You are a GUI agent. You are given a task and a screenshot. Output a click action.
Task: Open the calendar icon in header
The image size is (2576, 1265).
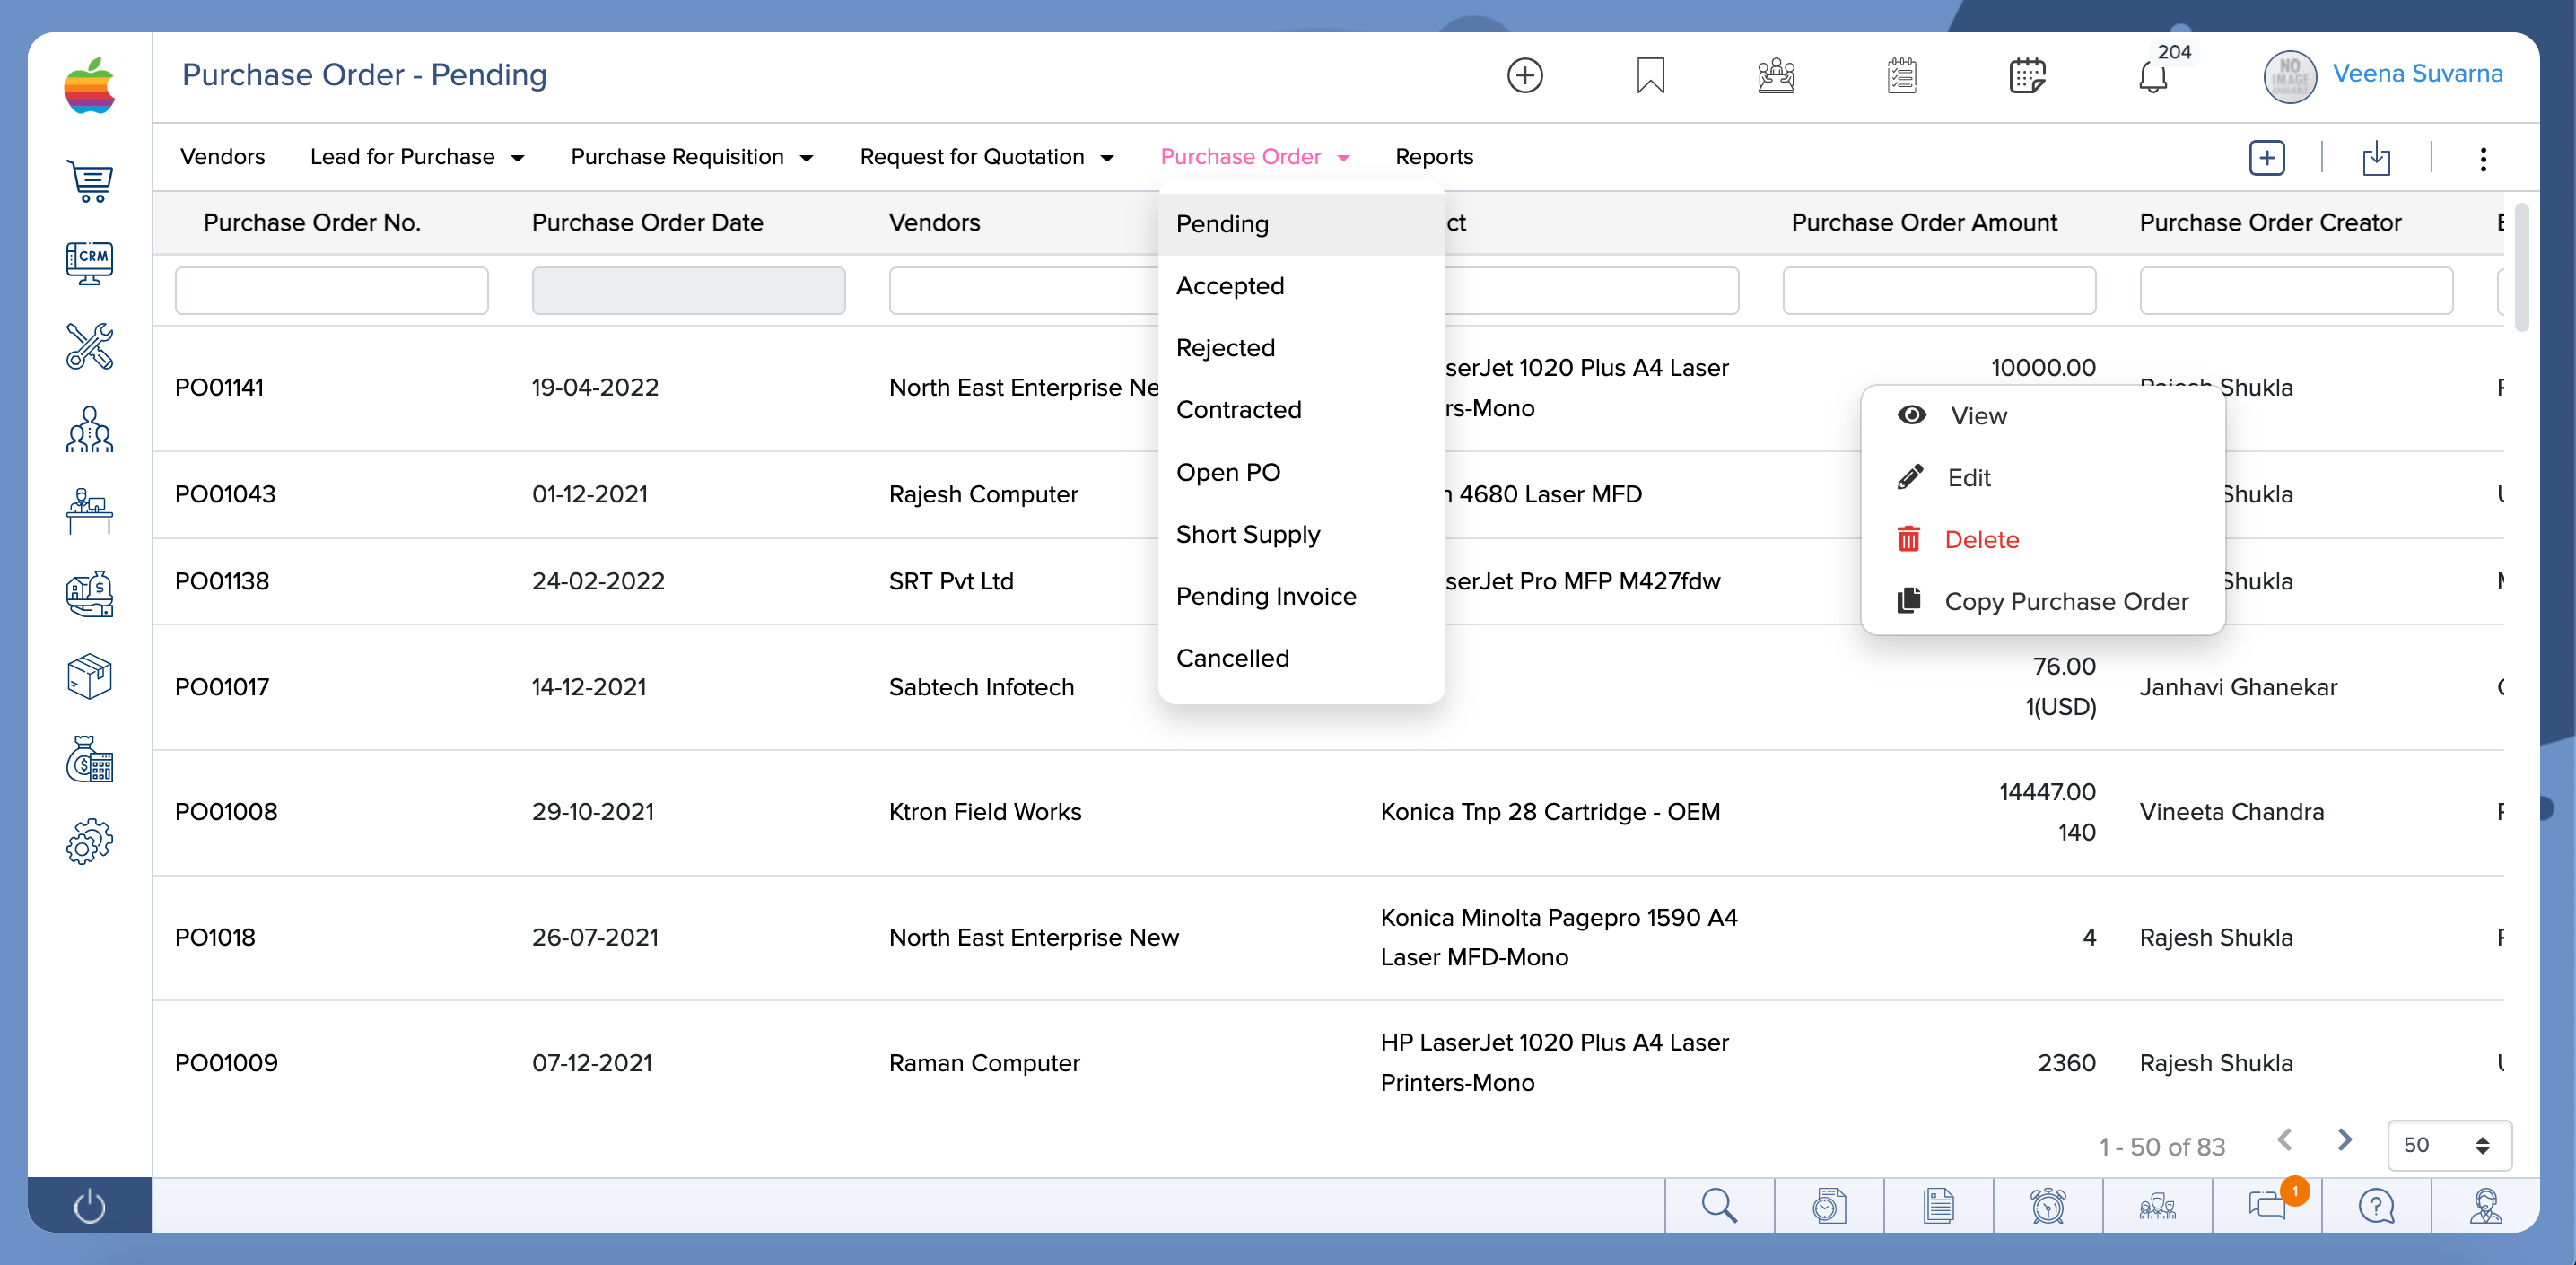point(2027,75)
